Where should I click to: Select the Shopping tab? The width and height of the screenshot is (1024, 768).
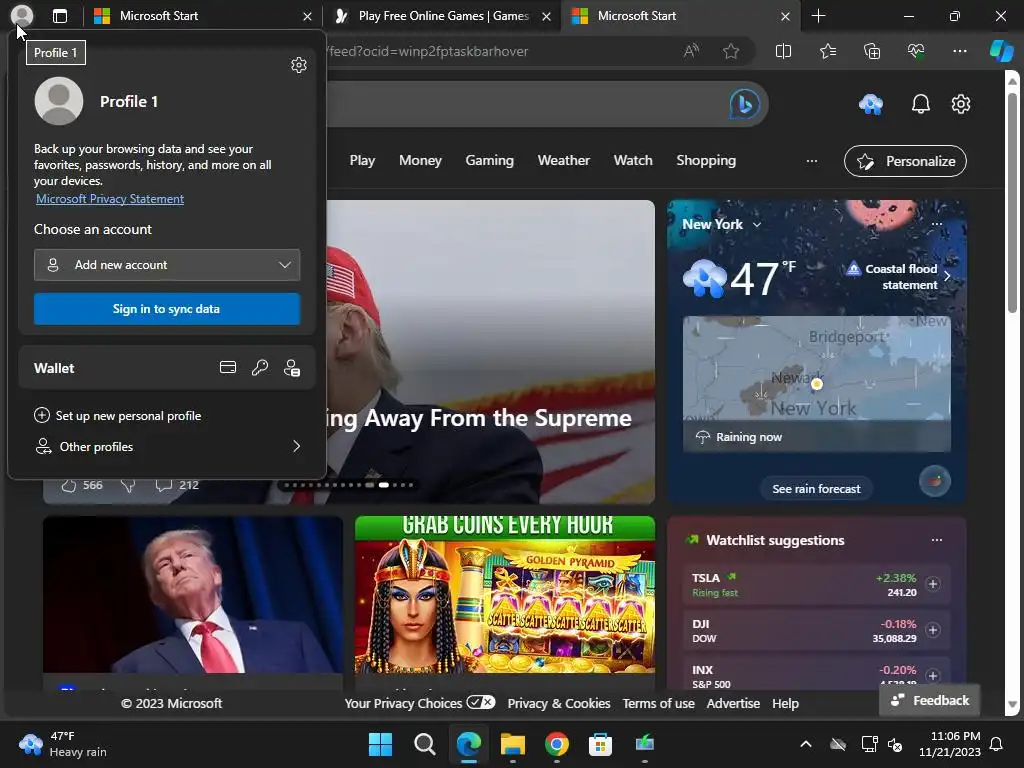point(706,161)
